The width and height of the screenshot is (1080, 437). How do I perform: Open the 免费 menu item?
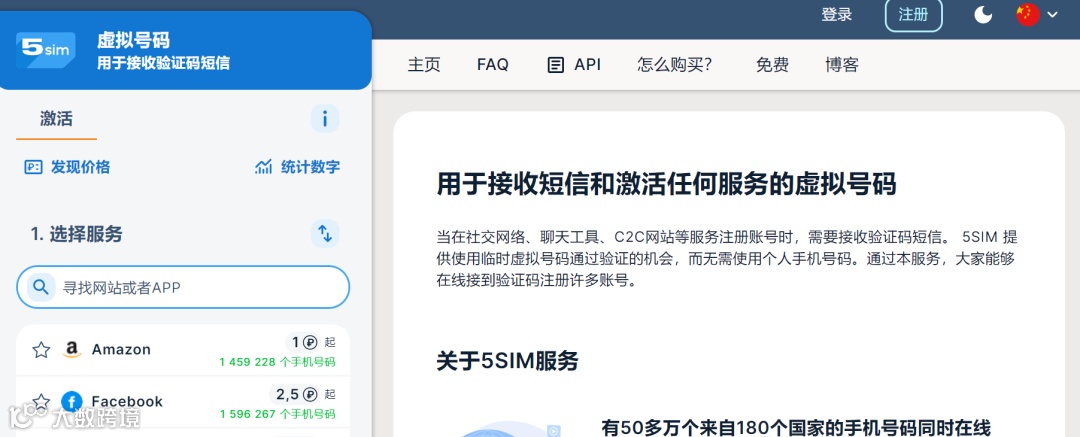pos(772,65)
